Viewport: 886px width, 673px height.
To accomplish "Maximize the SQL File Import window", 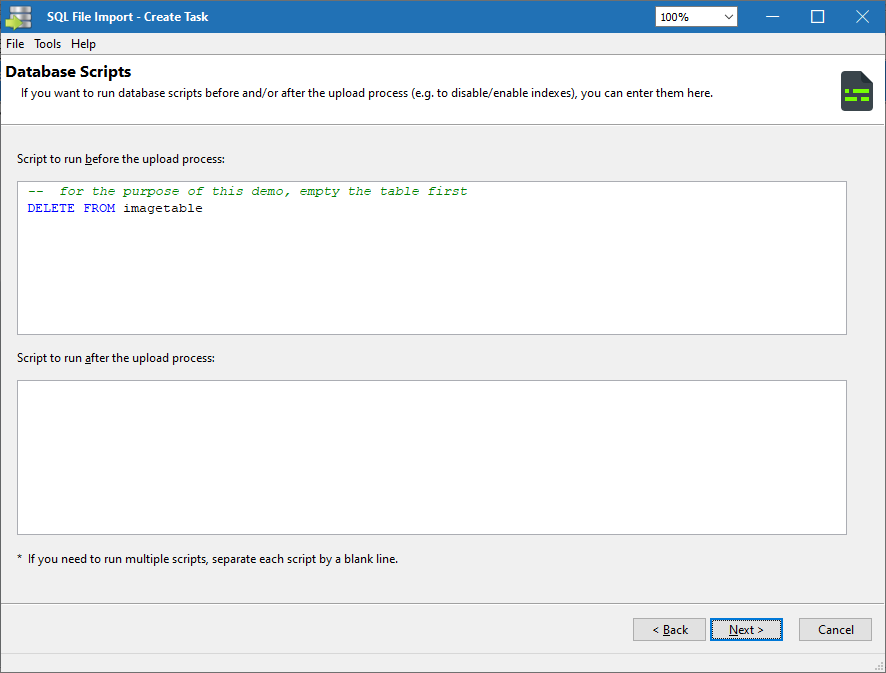I will [817, 16].
